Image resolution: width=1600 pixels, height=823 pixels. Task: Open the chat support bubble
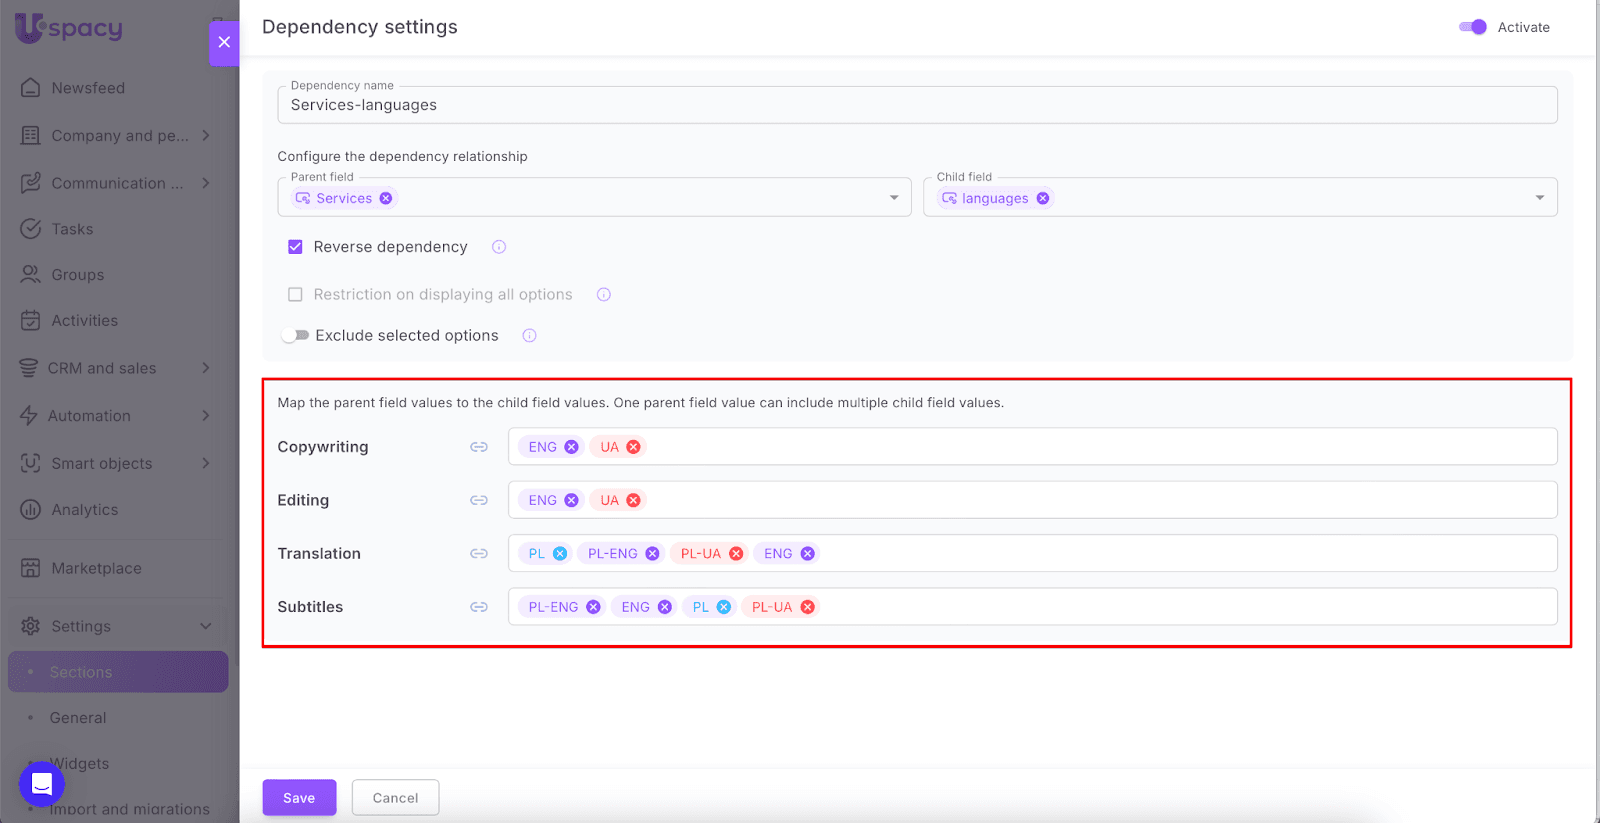point(42,783)
